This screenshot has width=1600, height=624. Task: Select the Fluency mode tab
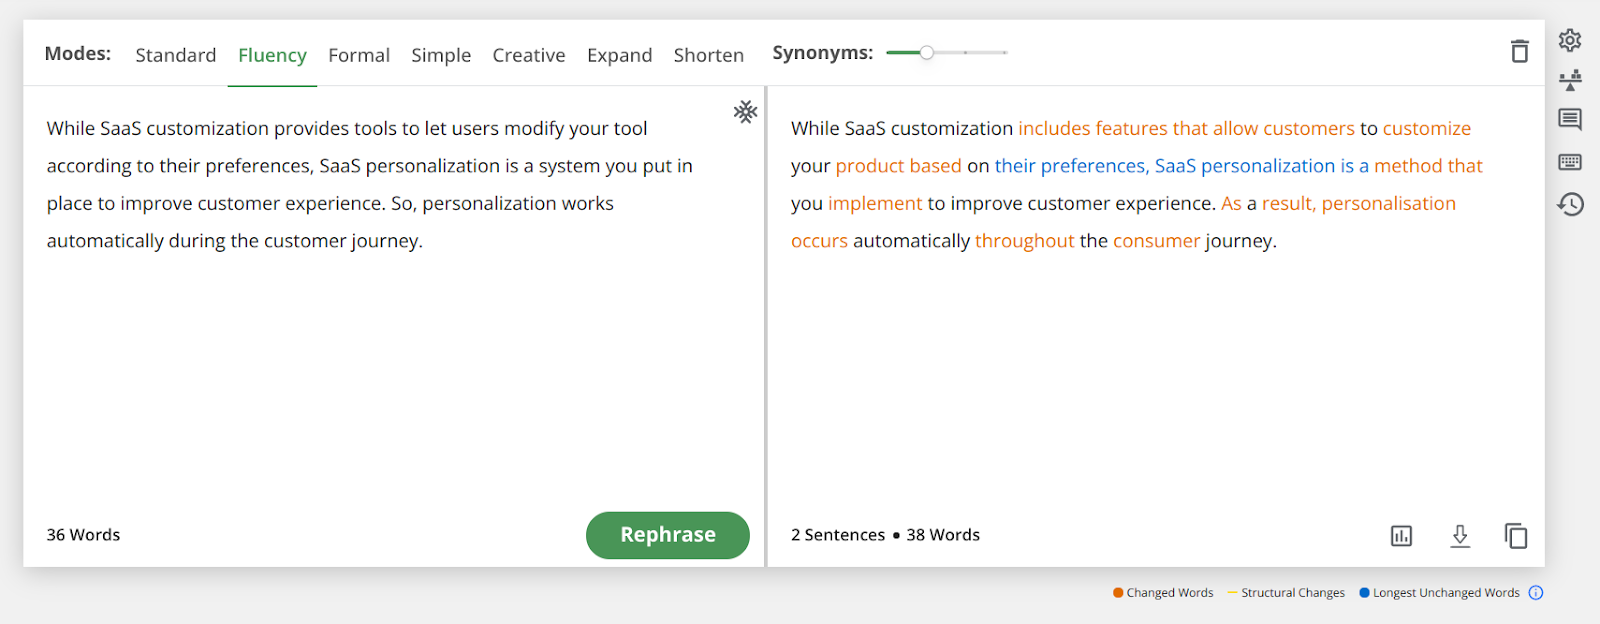pos(272,55)
